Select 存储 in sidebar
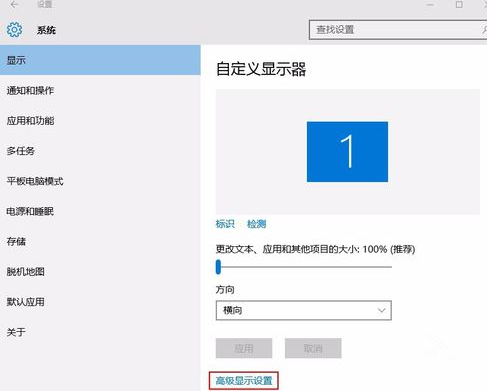 pyautogui.click(x=100, y=241)
